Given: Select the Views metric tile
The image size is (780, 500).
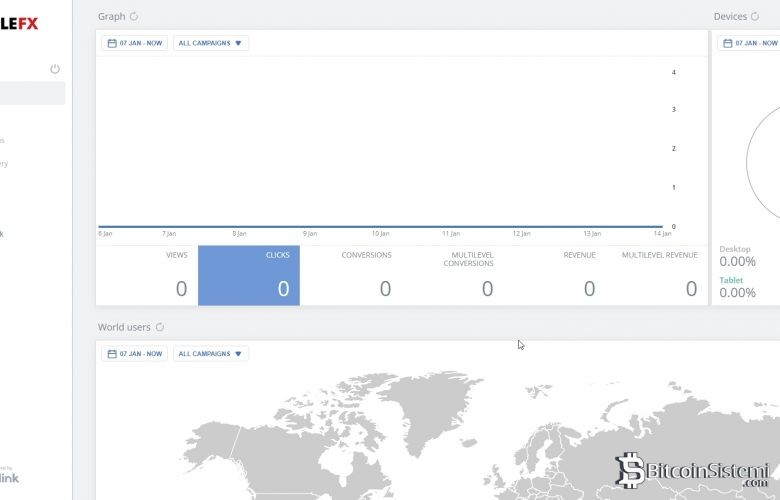Looking at the screenshot, I should click(147, 275).
